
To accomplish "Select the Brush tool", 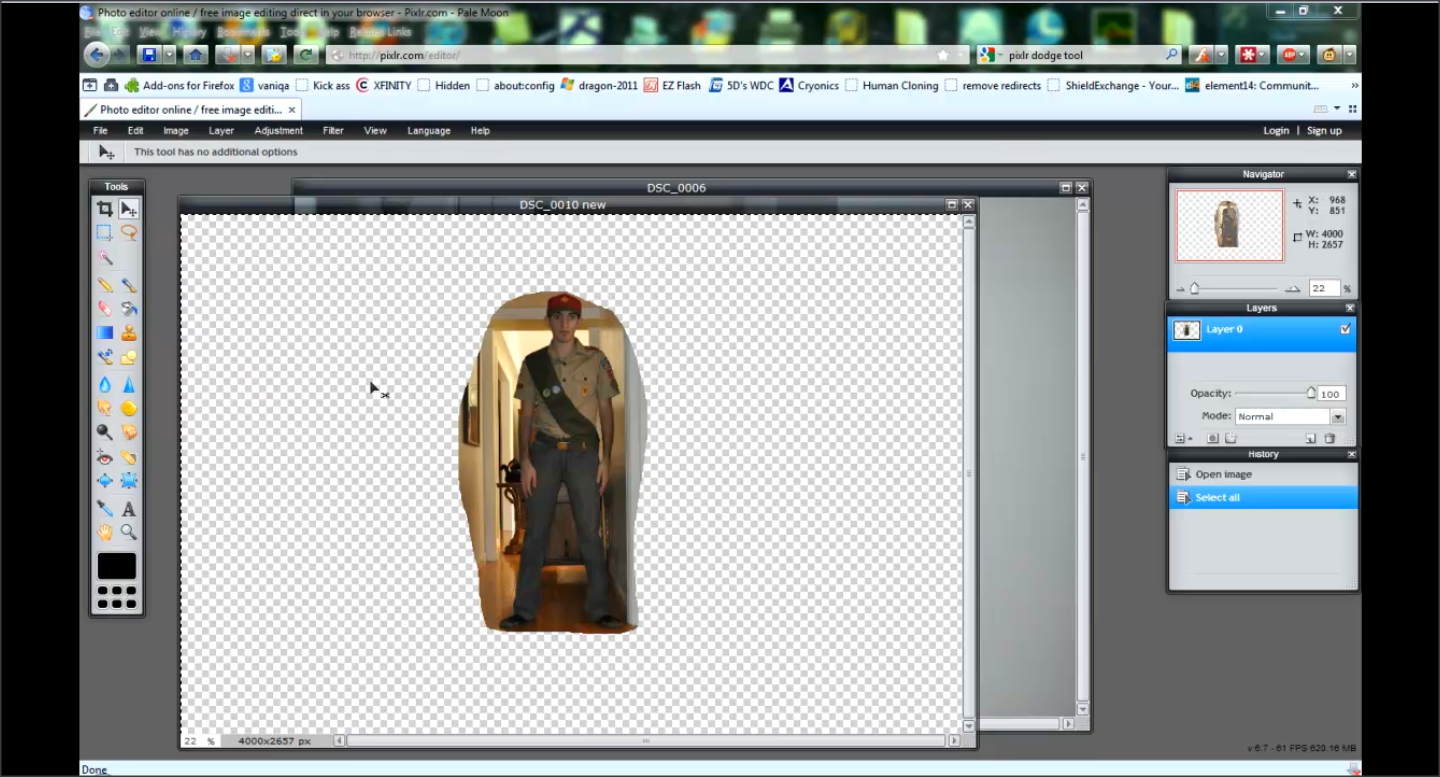I will [129, 285].
